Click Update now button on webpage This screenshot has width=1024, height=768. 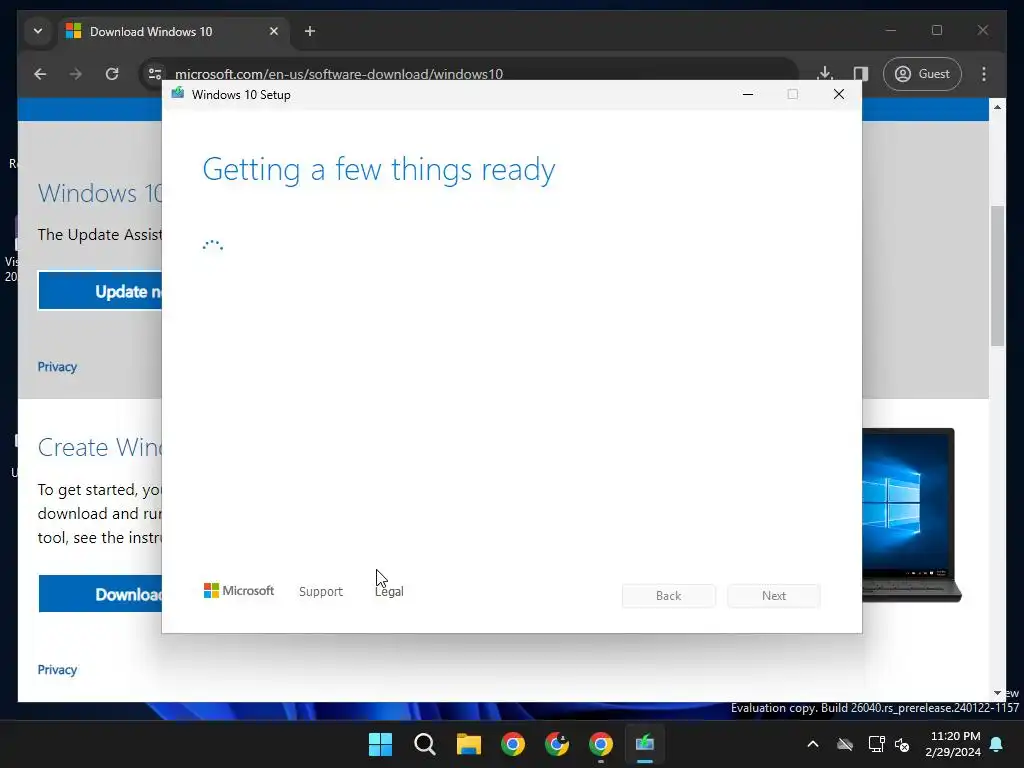pos(100,291)
